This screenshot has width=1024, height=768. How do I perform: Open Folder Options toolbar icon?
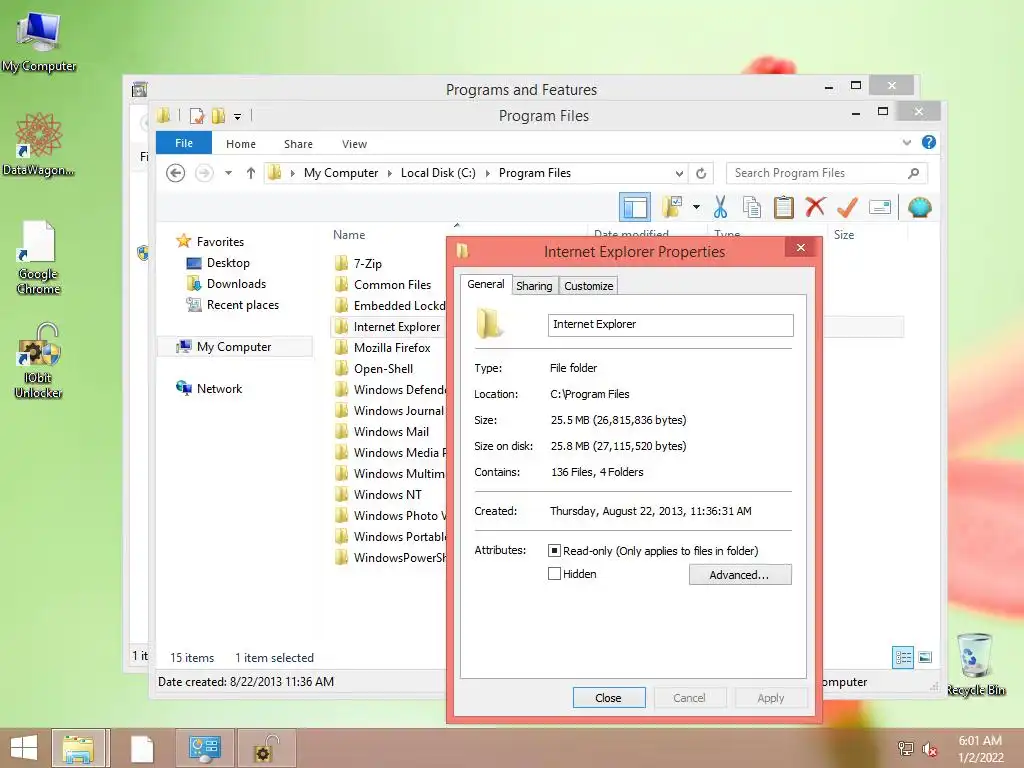coord(672,207)
